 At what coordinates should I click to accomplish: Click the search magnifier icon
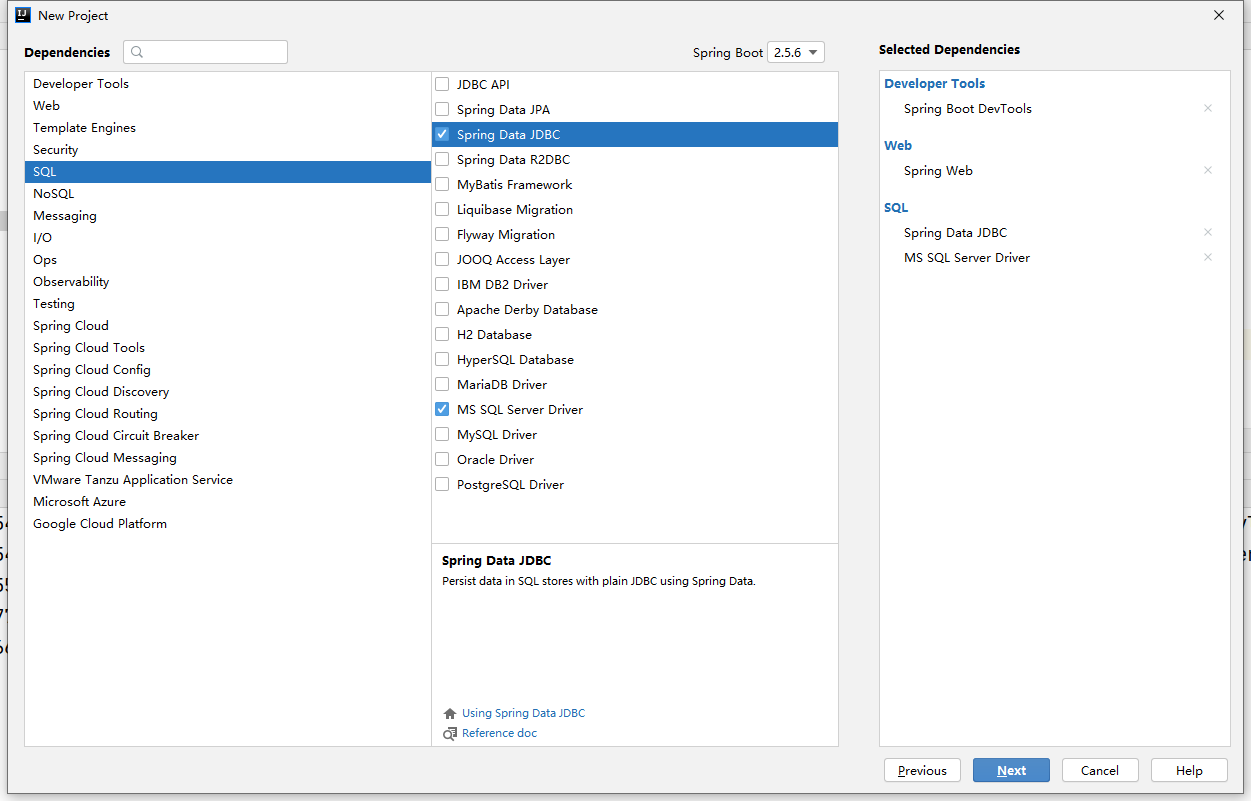click(137, 52)
